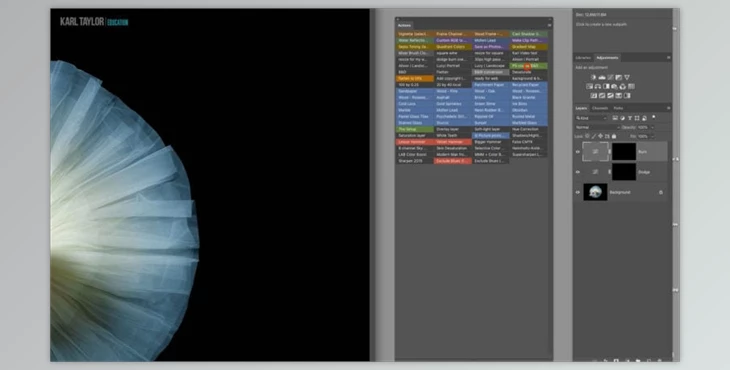This screenshot has width=730, height=370.
Task: Hide the Background layer
Action: point(578,192)
